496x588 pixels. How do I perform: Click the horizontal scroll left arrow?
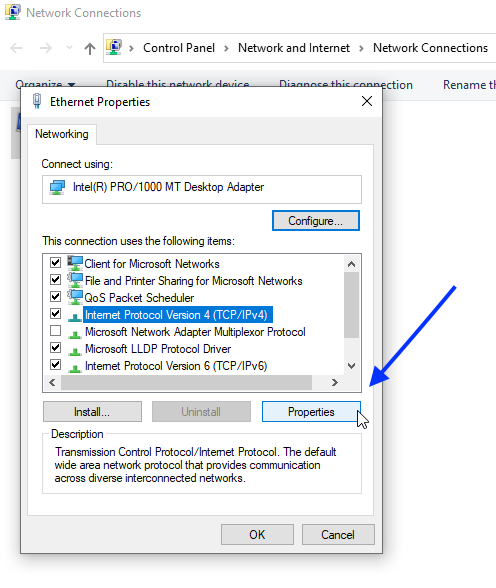pyautogui.click(x=52, y=382)
